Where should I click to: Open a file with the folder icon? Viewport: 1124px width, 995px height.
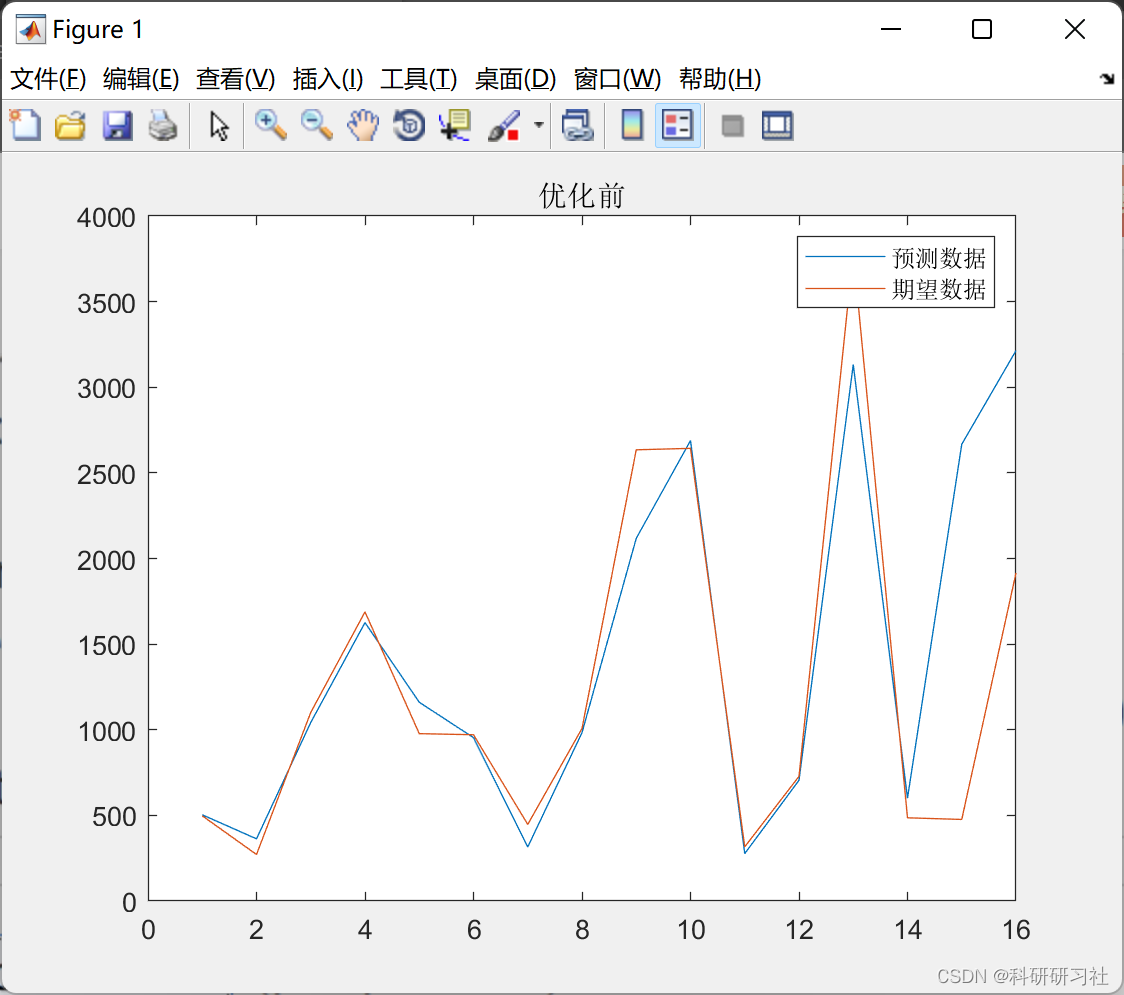tap(70, 125)
